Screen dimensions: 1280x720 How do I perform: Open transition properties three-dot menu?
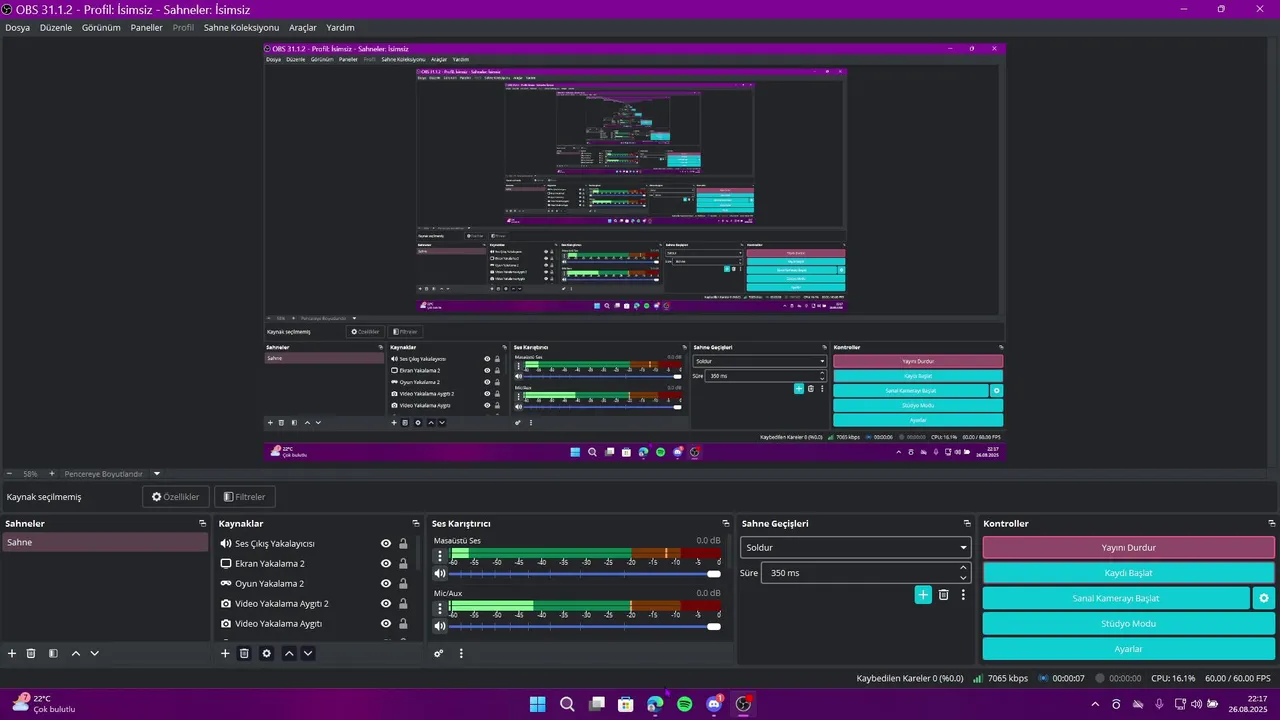[x=963, y=594]
